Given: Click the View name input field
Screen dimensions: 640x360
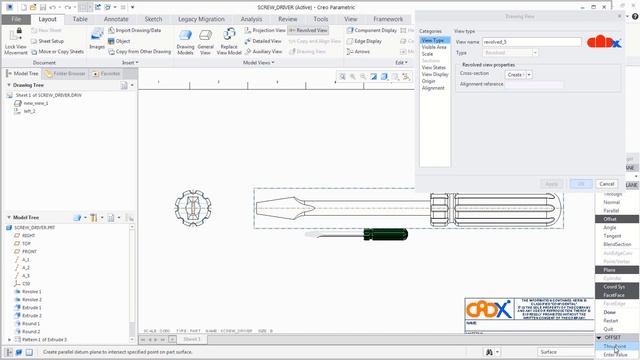Looking at the screenshot, I should [531, 42].
